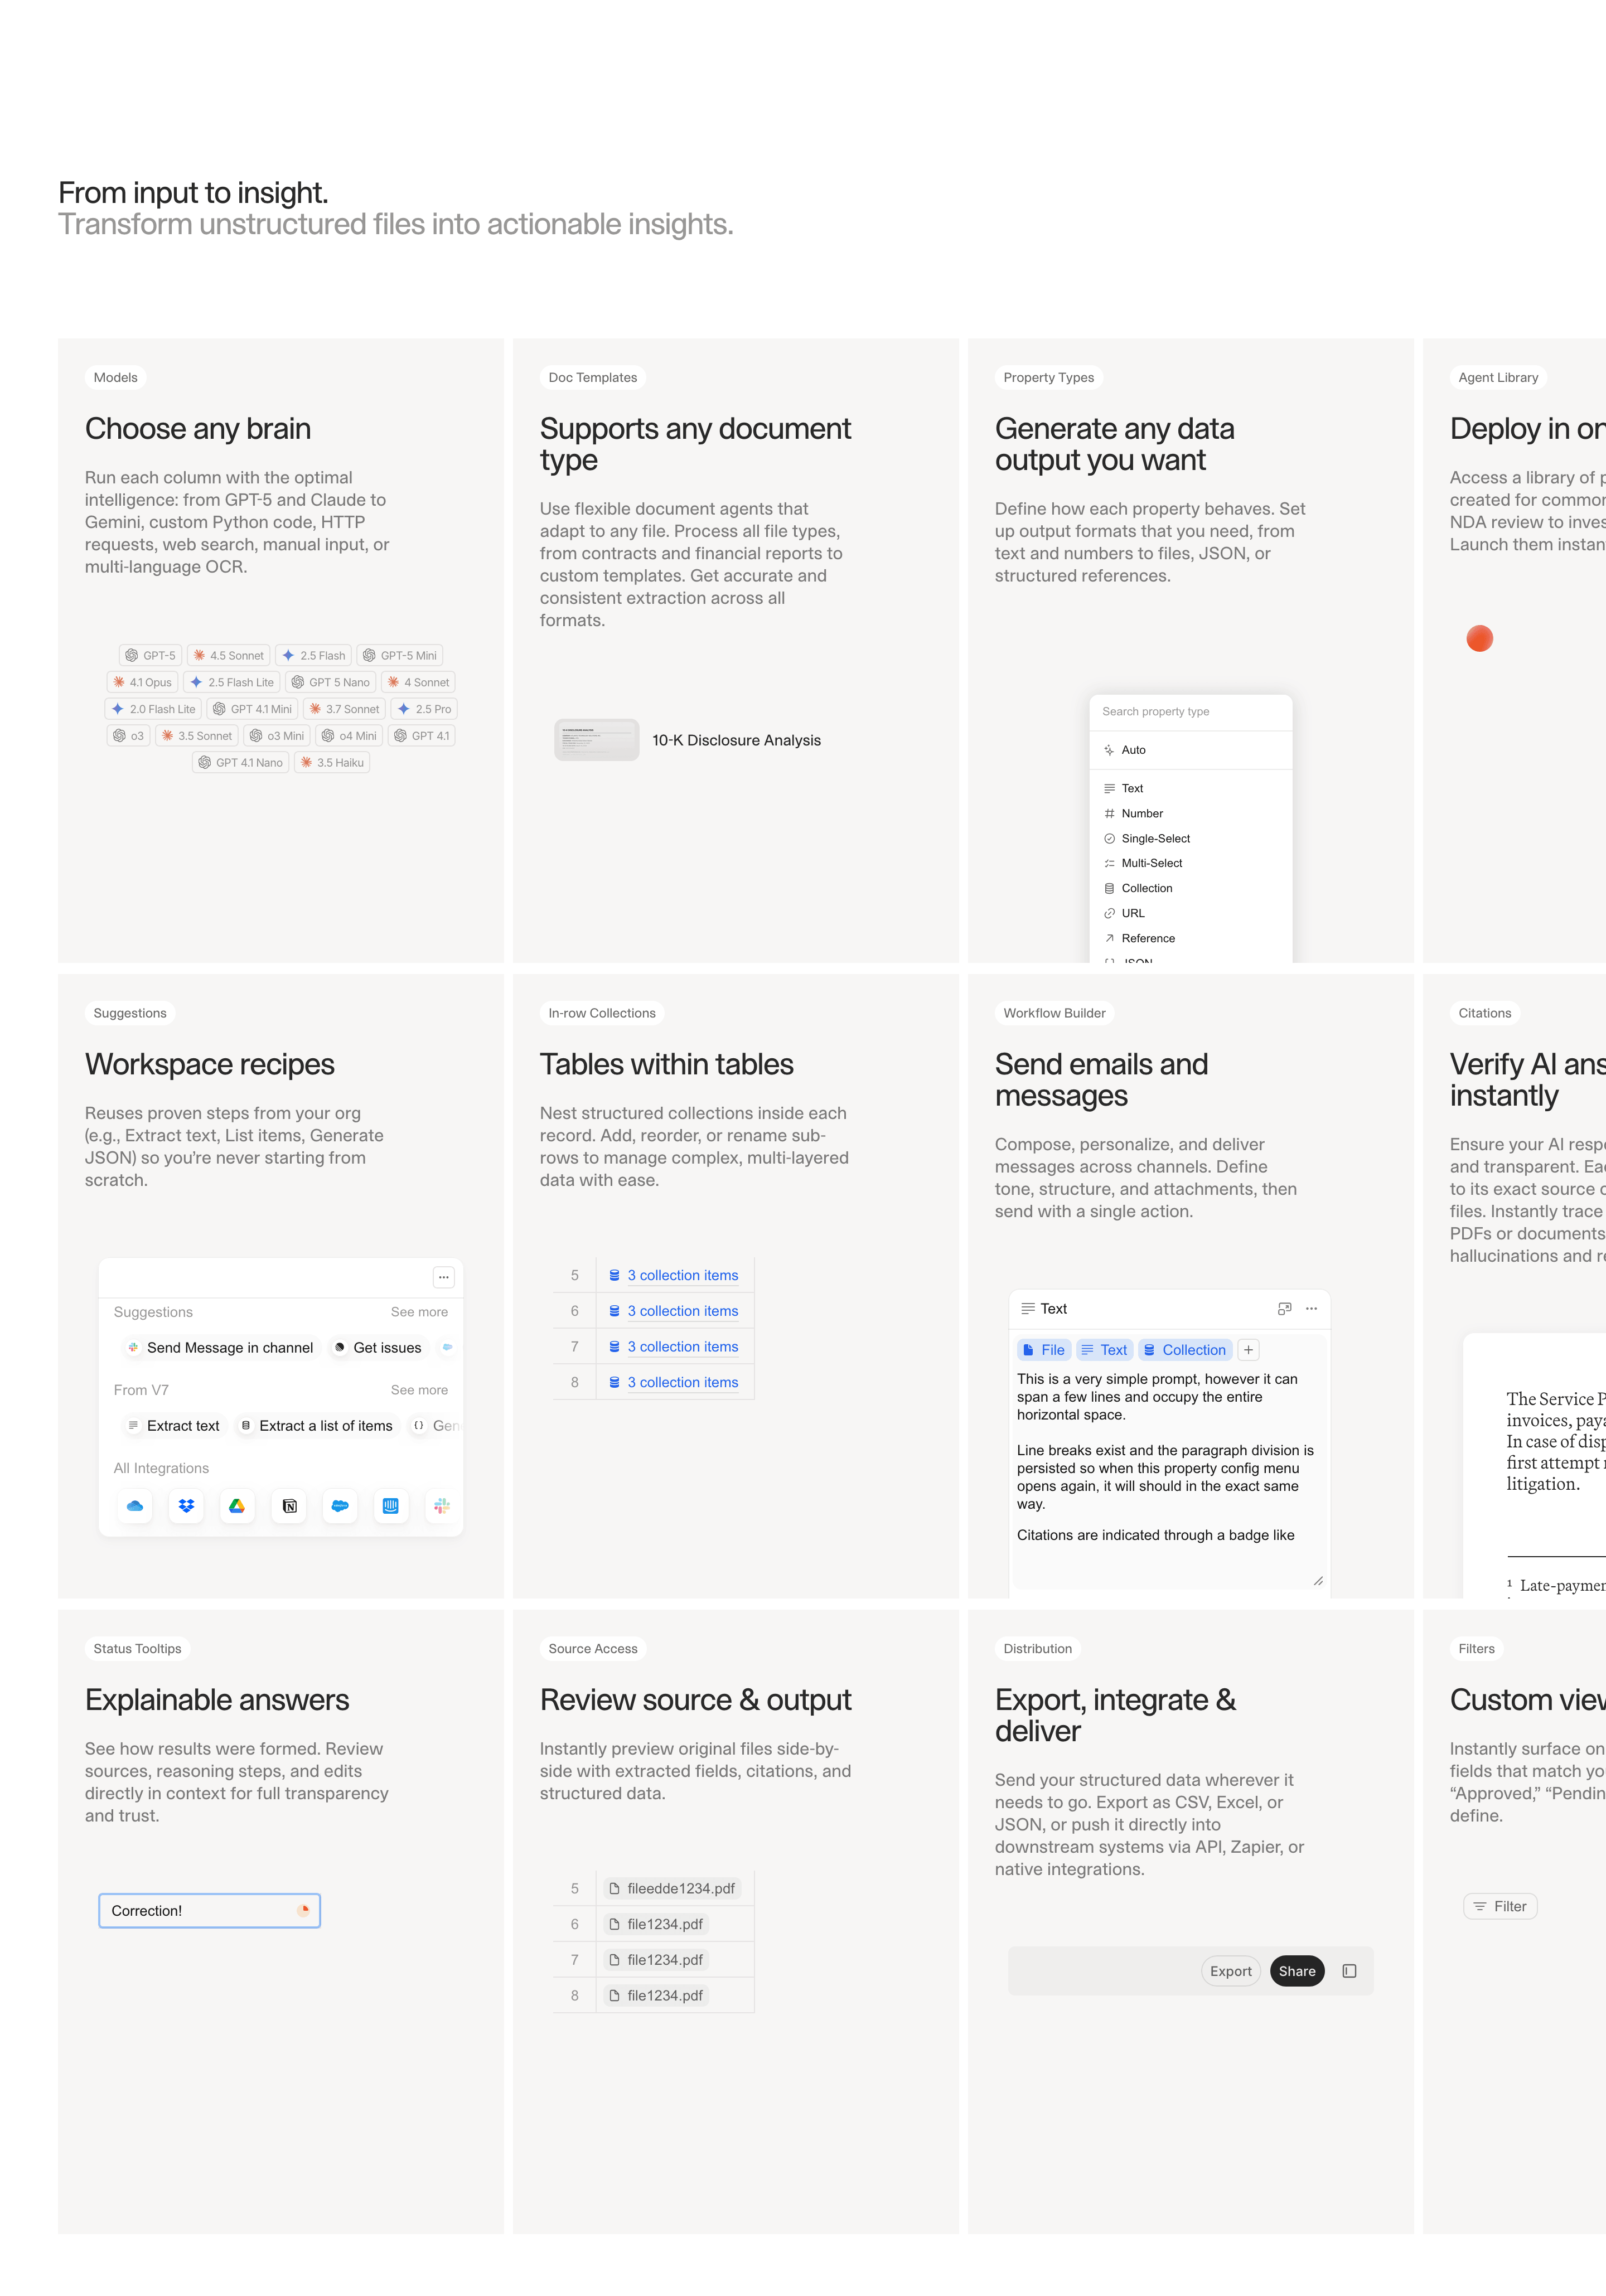1606x2296 pixels.
Task: Select the 3.5 Haiku model chip
Action: pyautogui.click(x=332, y=763)
